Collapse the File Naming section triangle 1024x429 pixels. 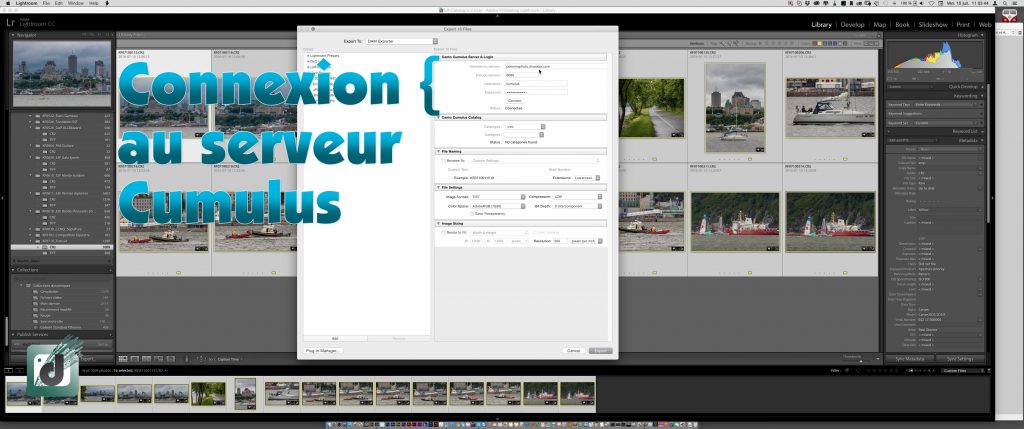438,151
